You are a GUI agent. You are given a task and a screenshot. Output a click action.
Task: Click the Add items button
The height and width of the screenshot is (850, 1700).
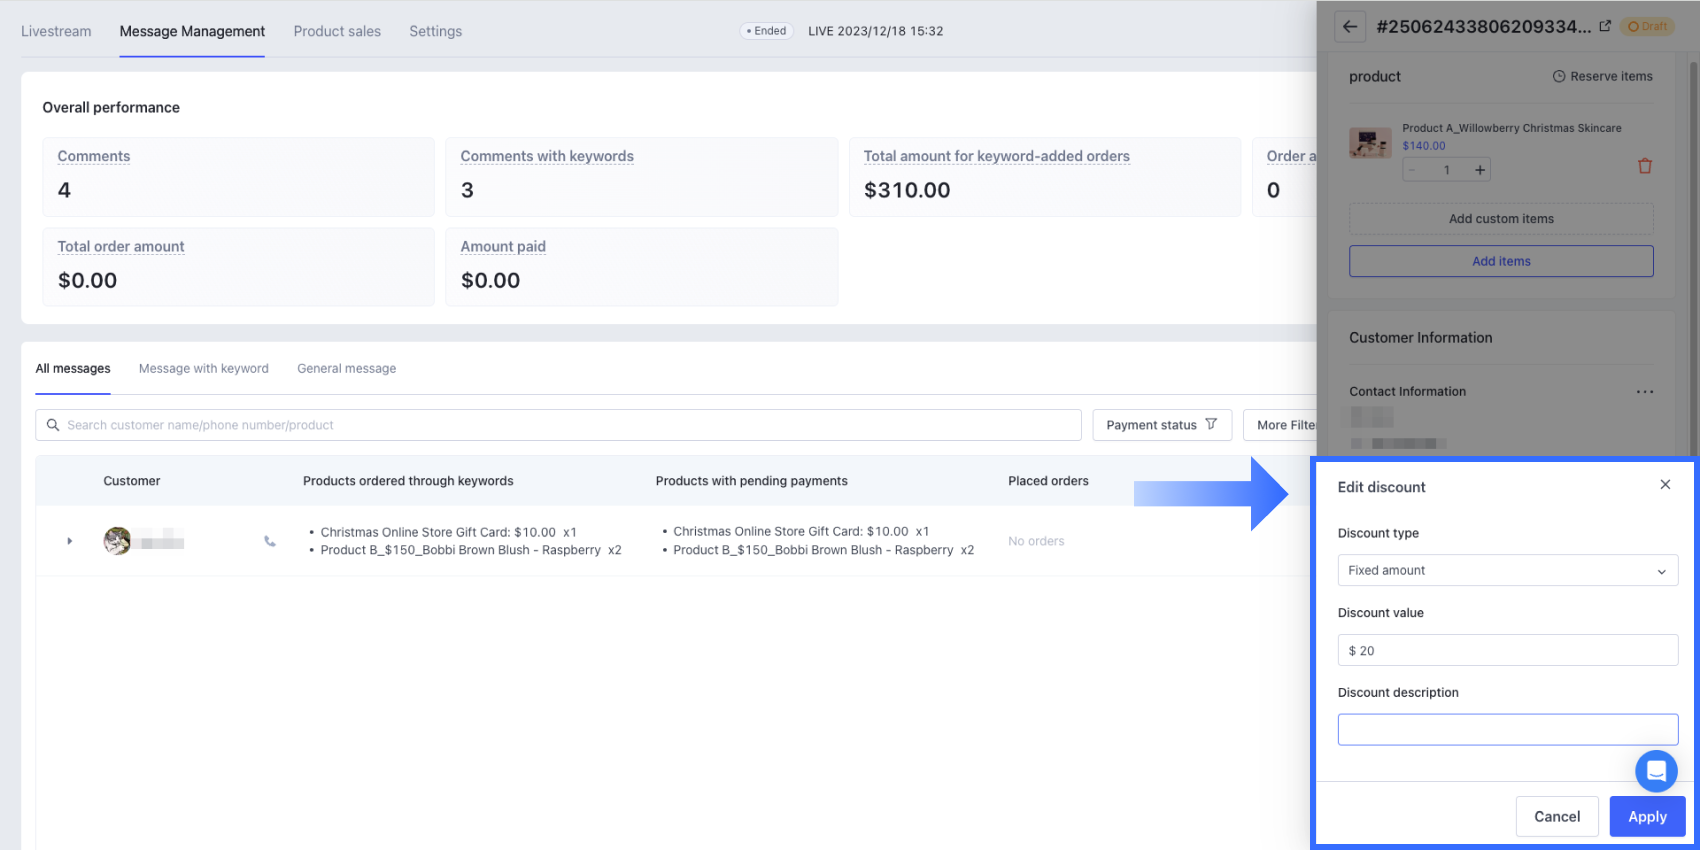coord(1501,261)
